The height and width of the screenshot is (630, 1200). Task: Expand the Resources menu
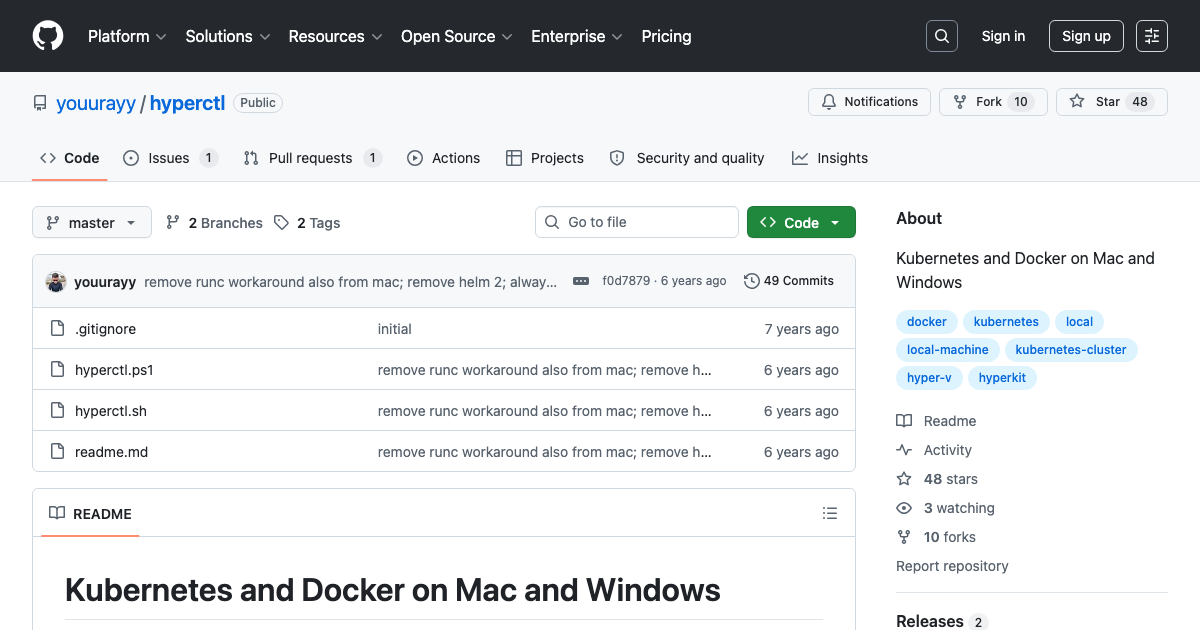[x=336, y=36]
